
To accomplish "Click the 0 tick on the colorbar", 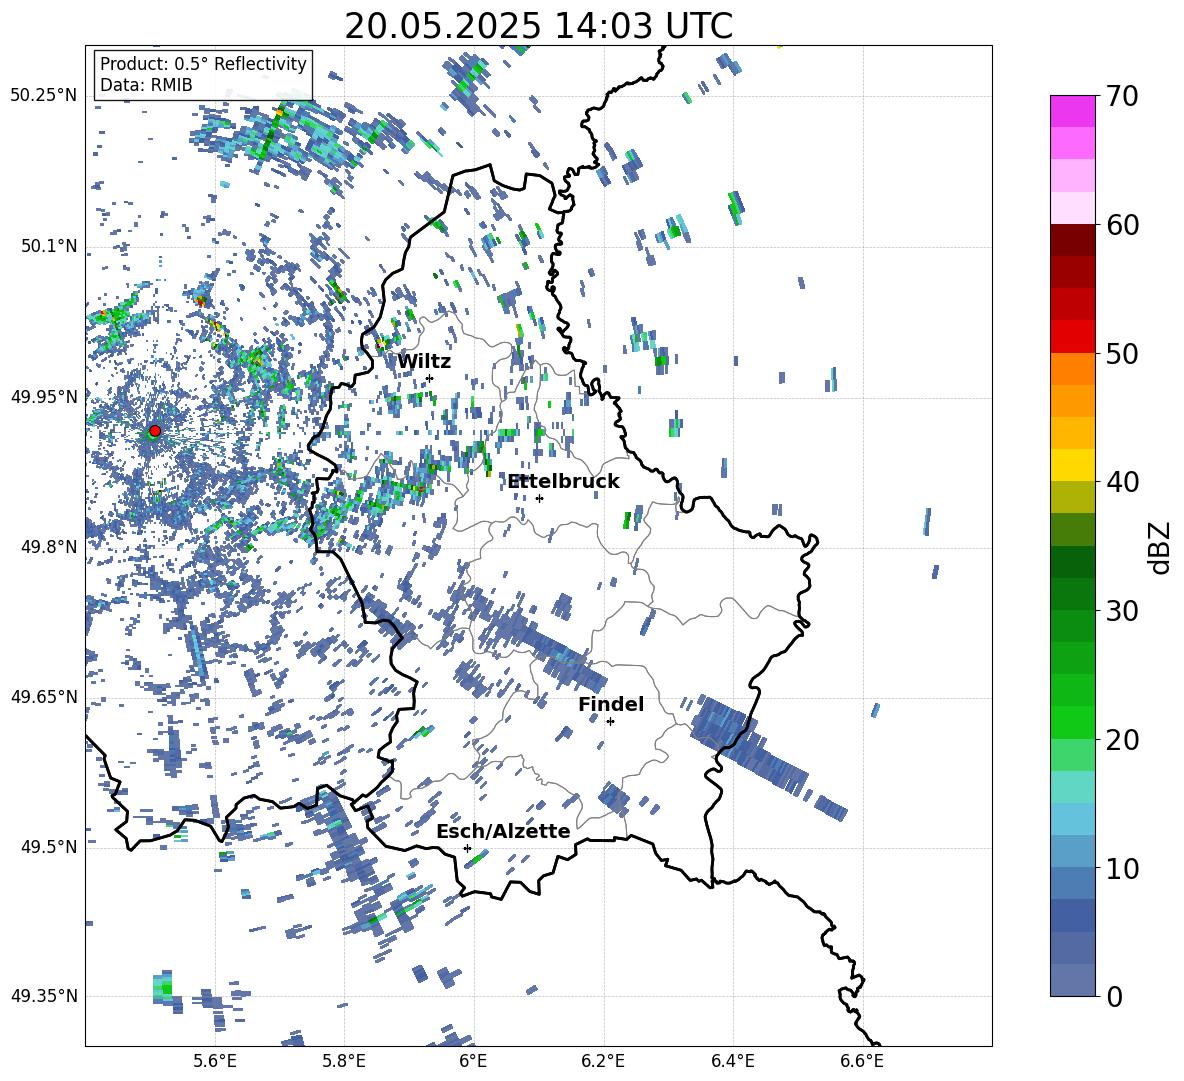I will tap(1114, 996).
